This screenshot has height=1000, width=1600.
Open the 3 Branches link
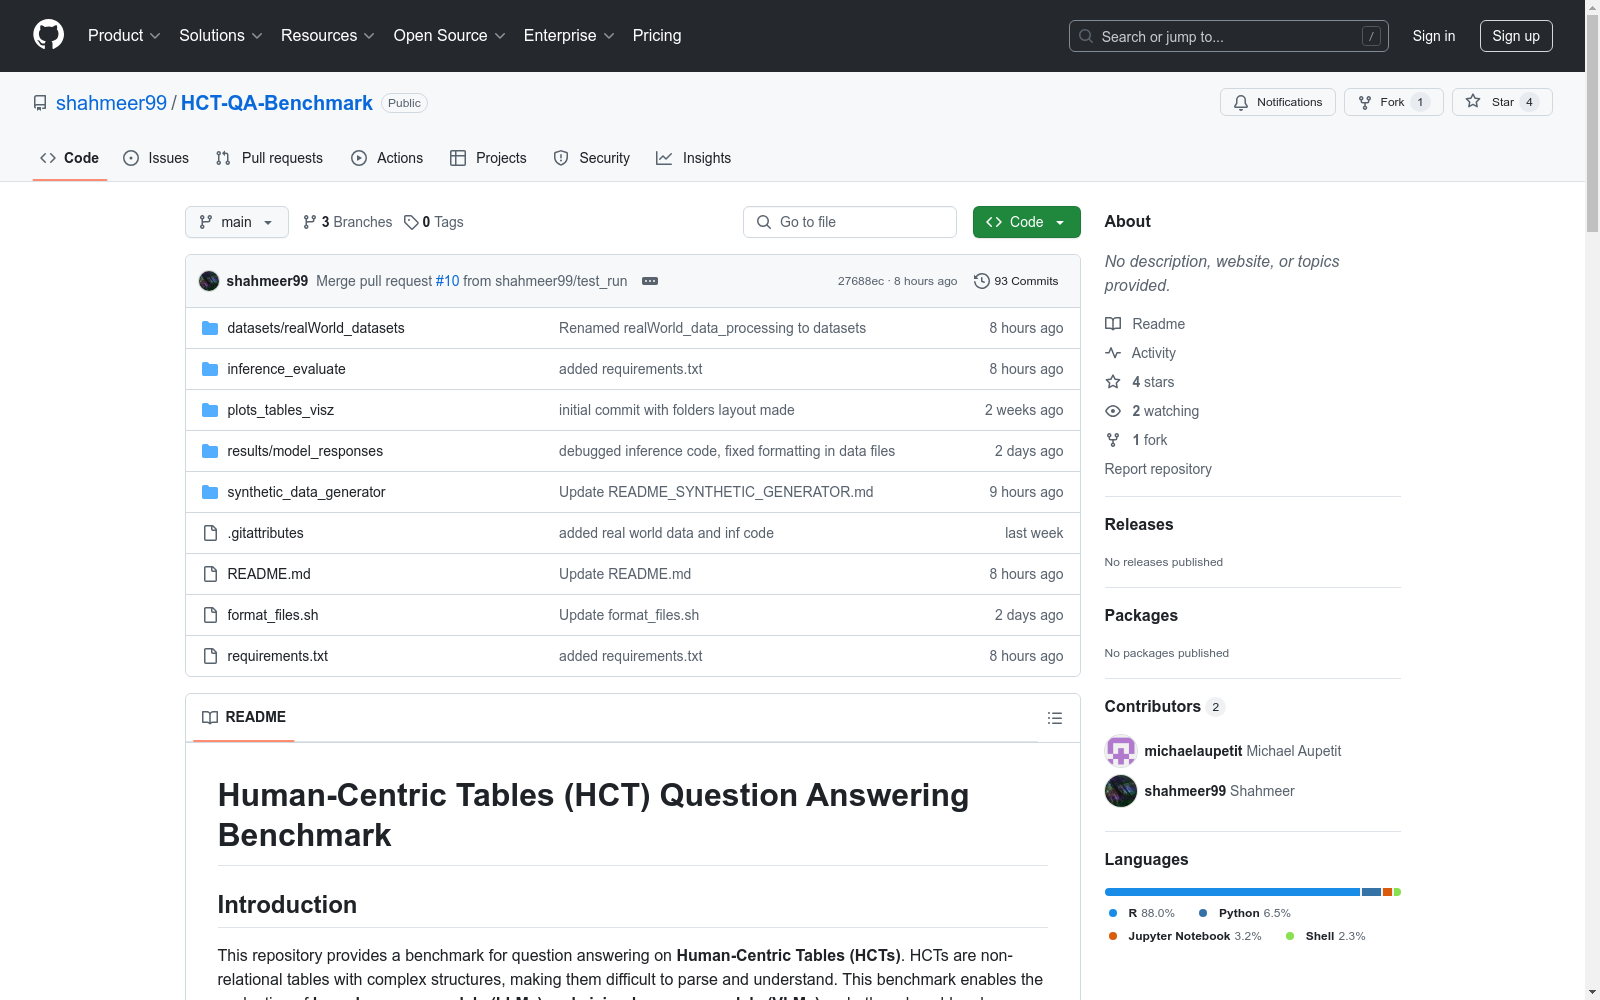click(348, 222)
